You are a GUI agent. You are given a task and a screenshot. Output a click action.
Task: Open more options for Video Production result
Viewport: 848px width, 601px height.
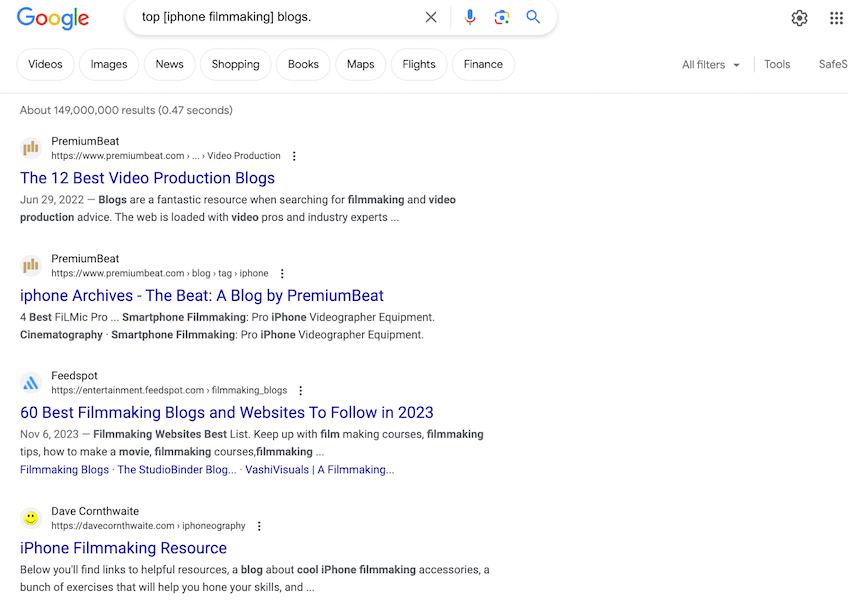[294, 156]
